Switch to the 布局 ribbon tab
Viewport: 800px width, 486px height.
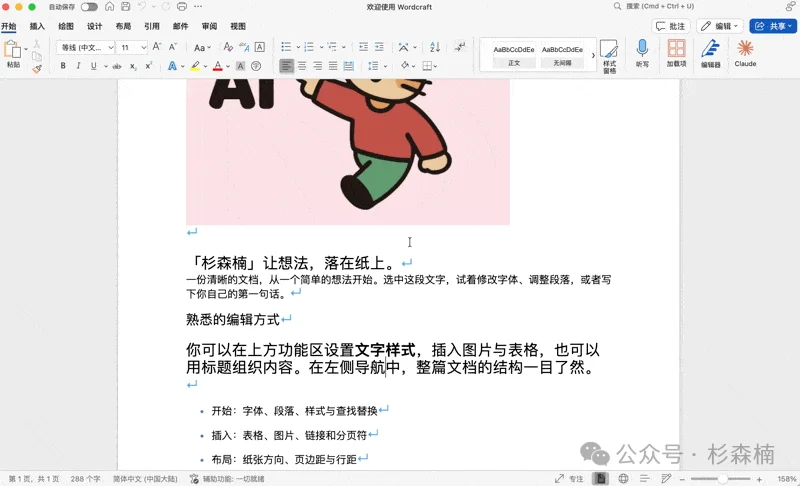coord(123,26)
